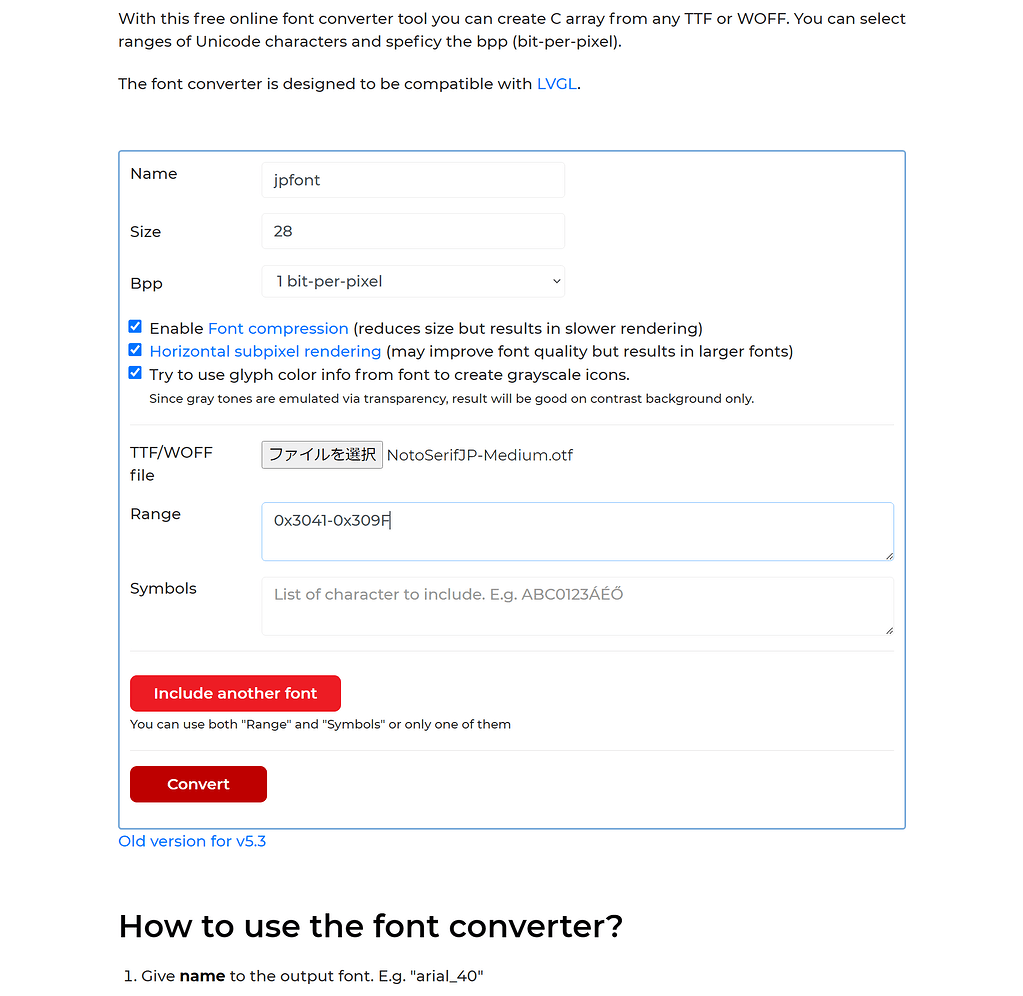Click the jpfont name value
The height and width of the screenshot is (996, 1023).
point(297,180)
